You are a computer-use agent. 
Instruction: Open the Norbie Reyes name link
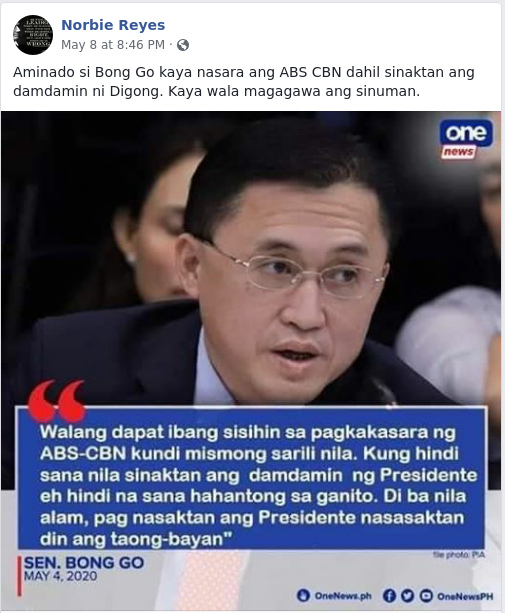113,25
